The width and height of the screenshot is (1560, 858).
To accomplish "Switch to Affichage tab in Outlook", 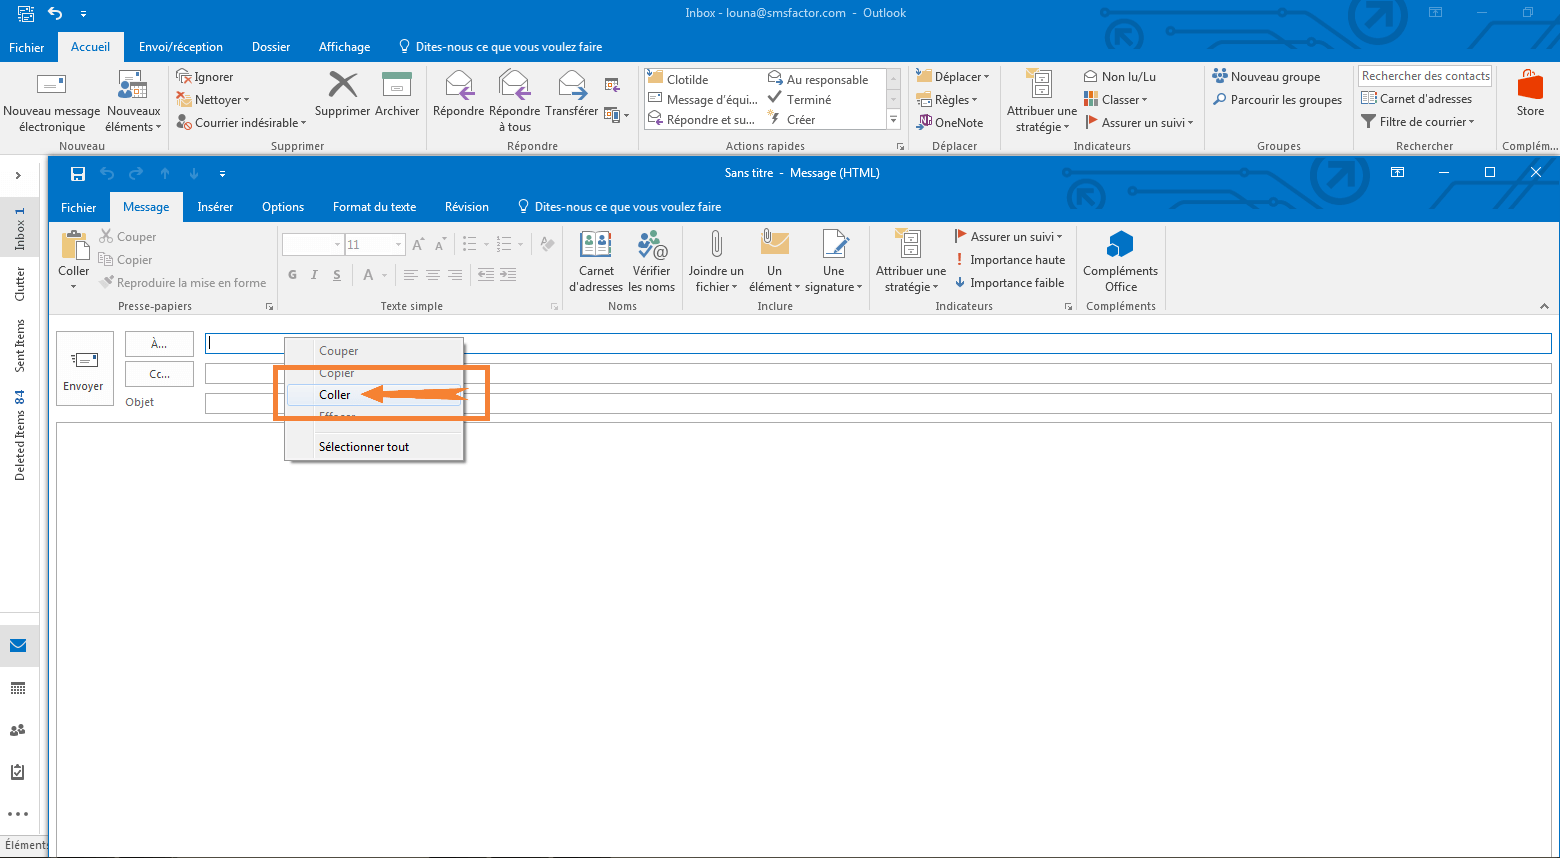I will tap(344, 47).
